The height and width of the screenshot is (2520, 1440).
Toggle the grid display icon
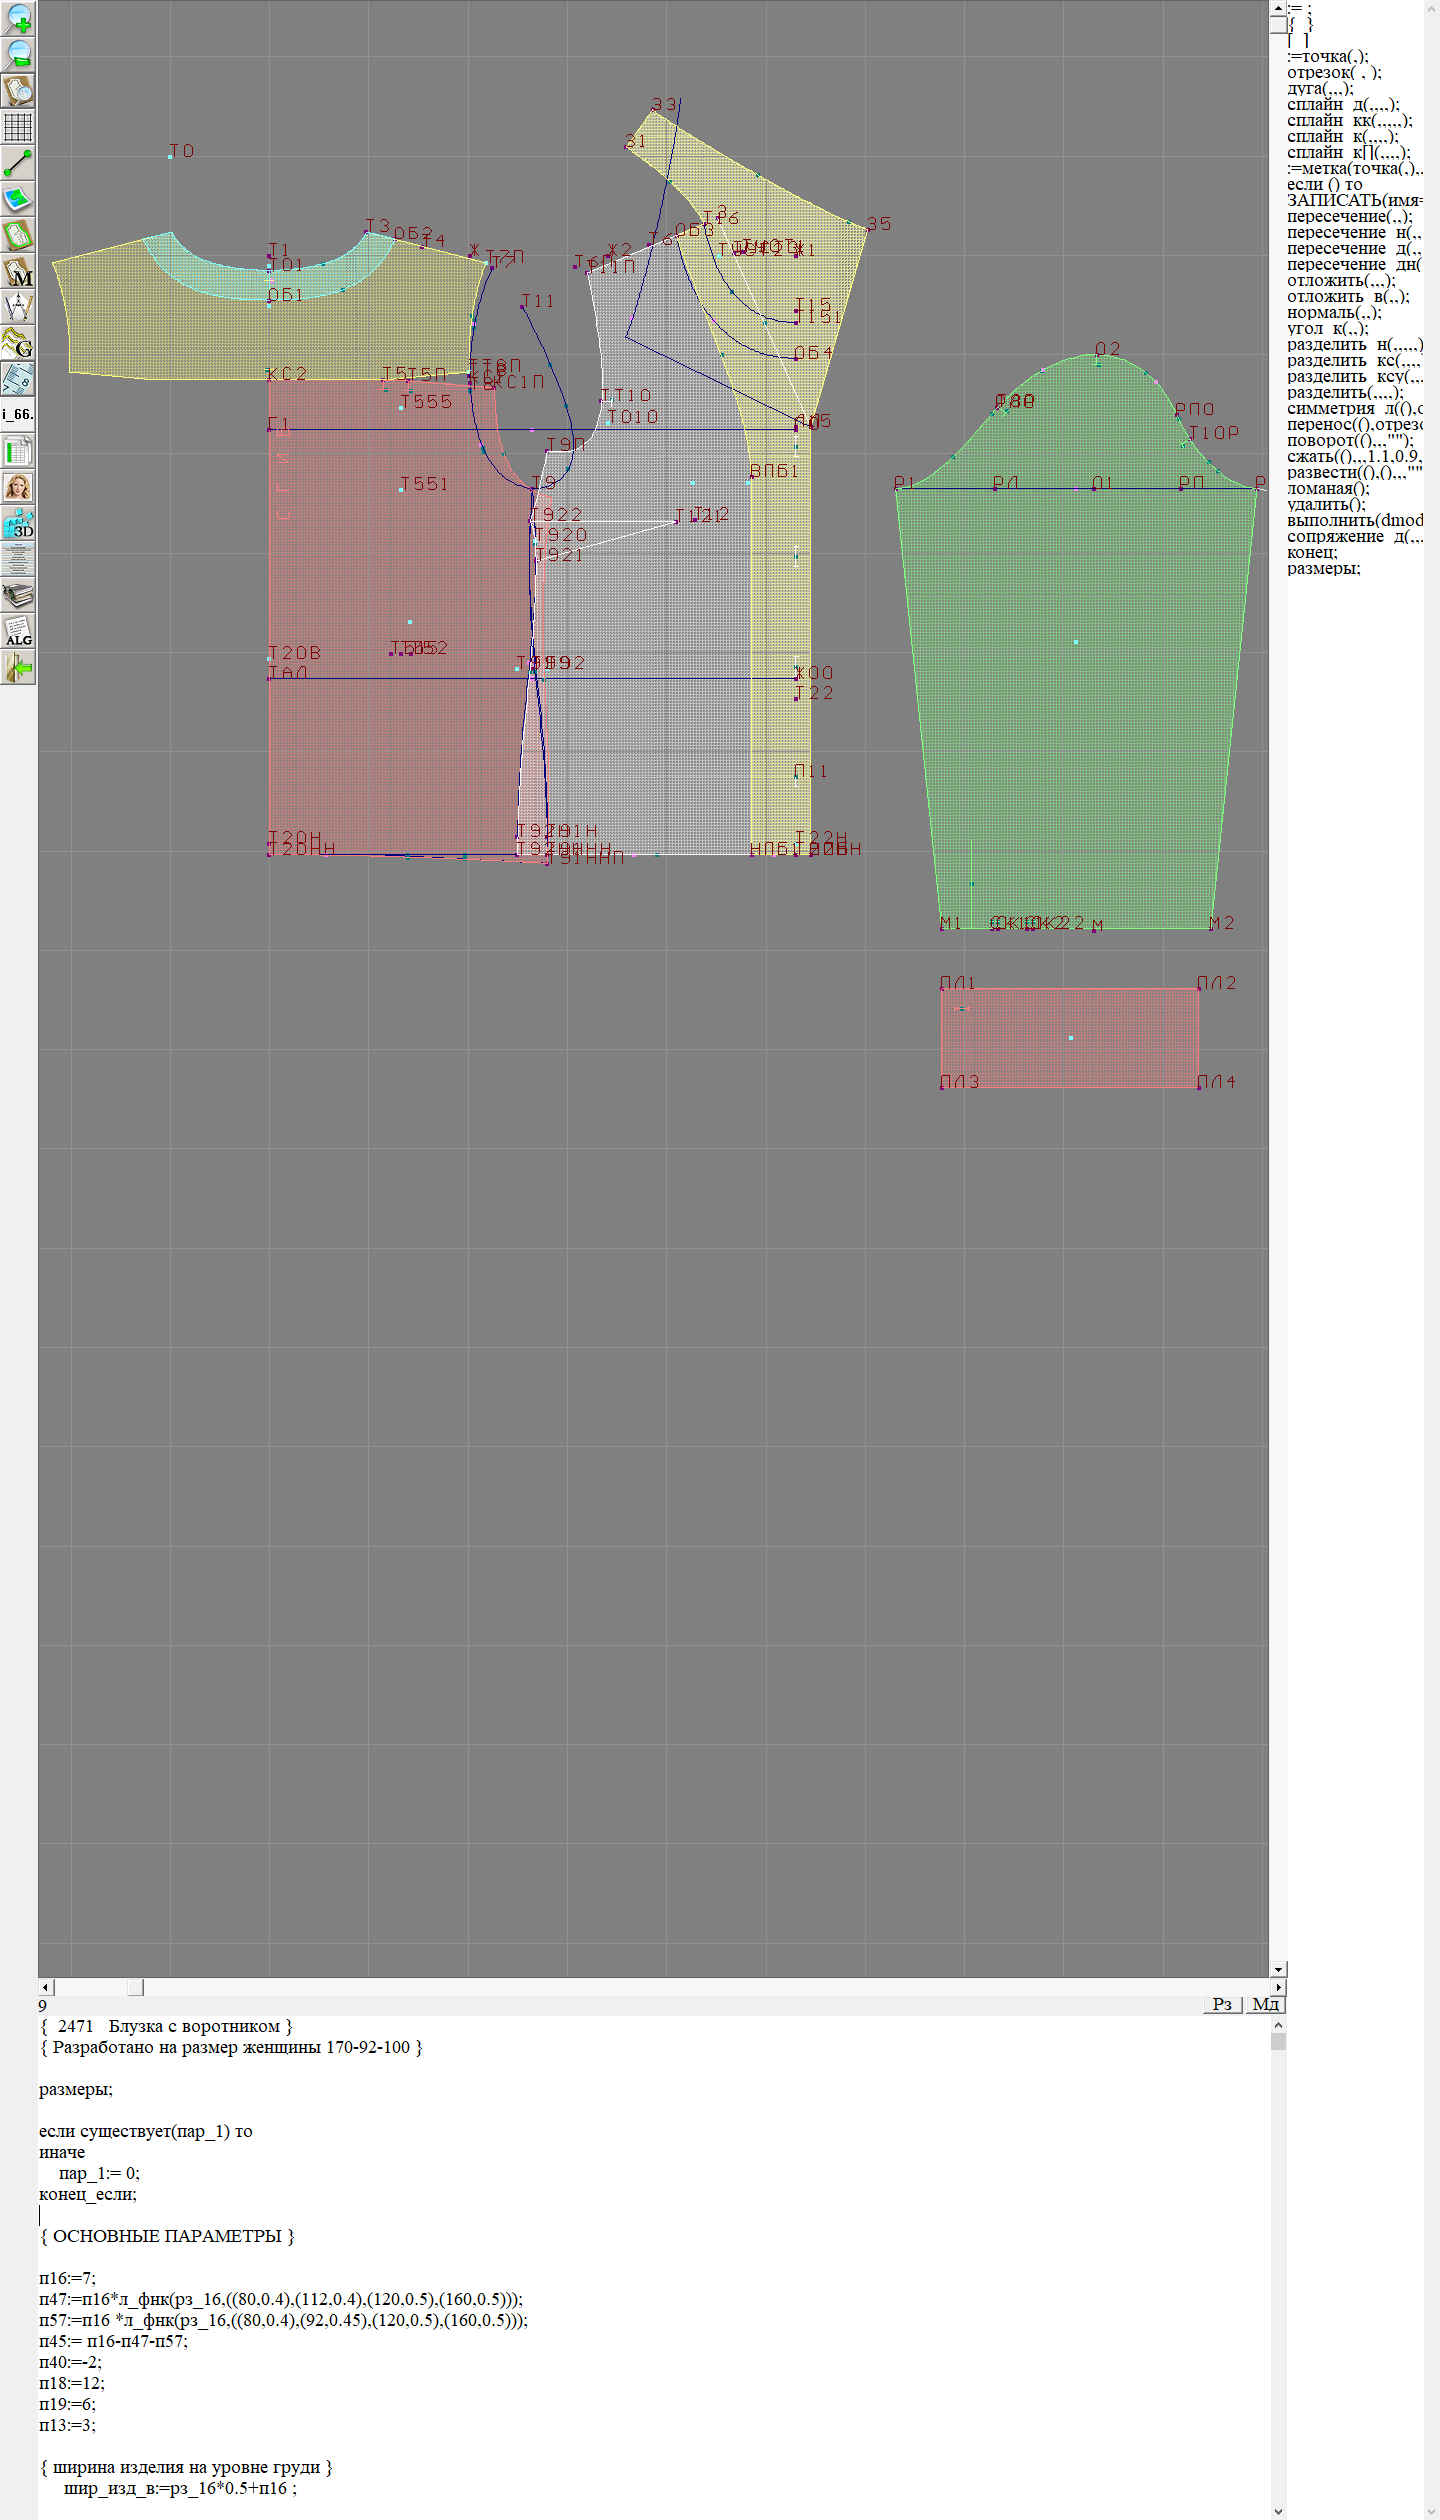[18, 127]
